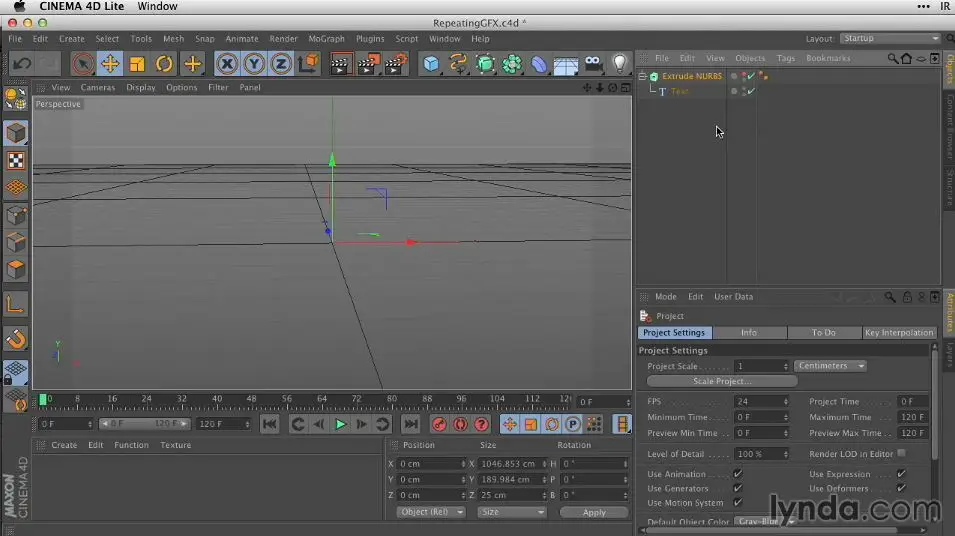Adjust the Level of Detail stepper

click(x=786, y=454)
